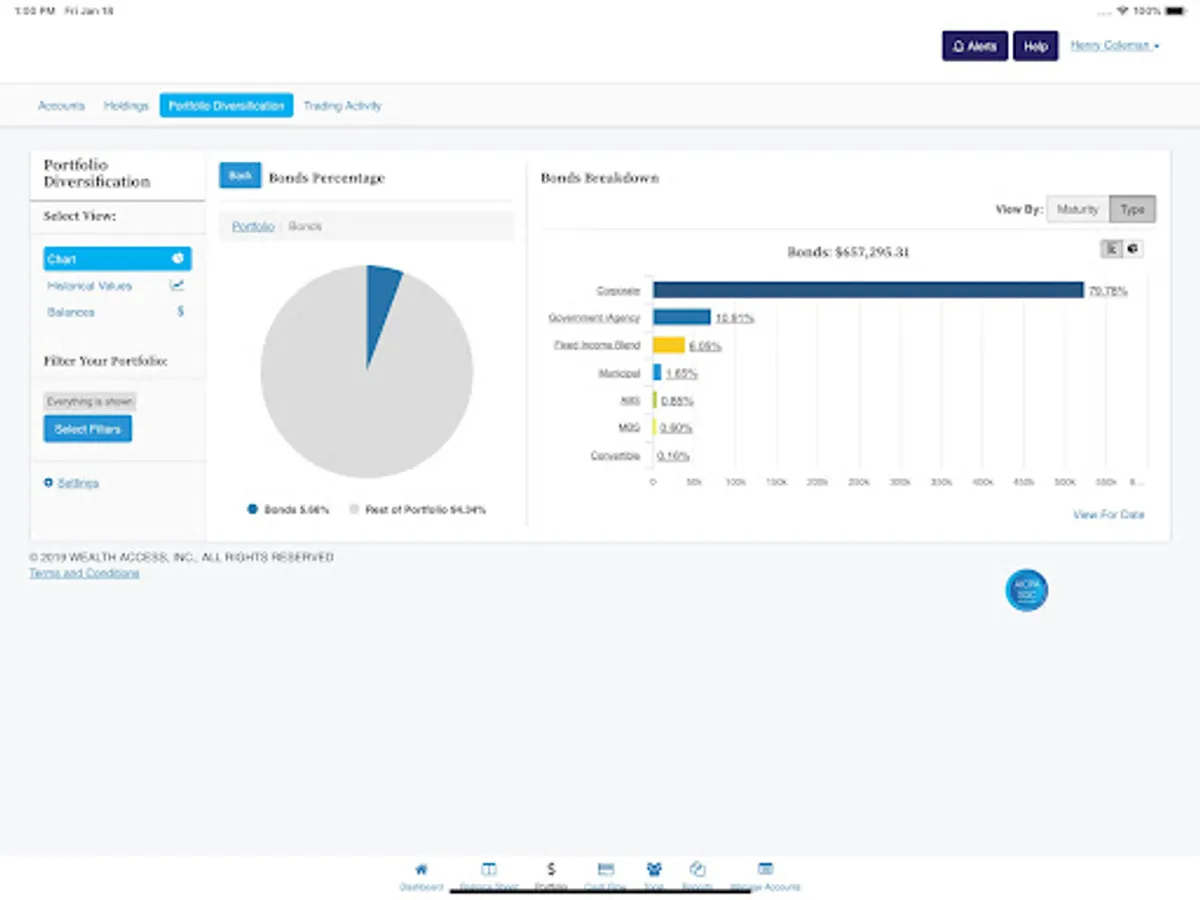
Task: Click the Corporate bar in Bonds Breakdown
Action: coord(870,290)
